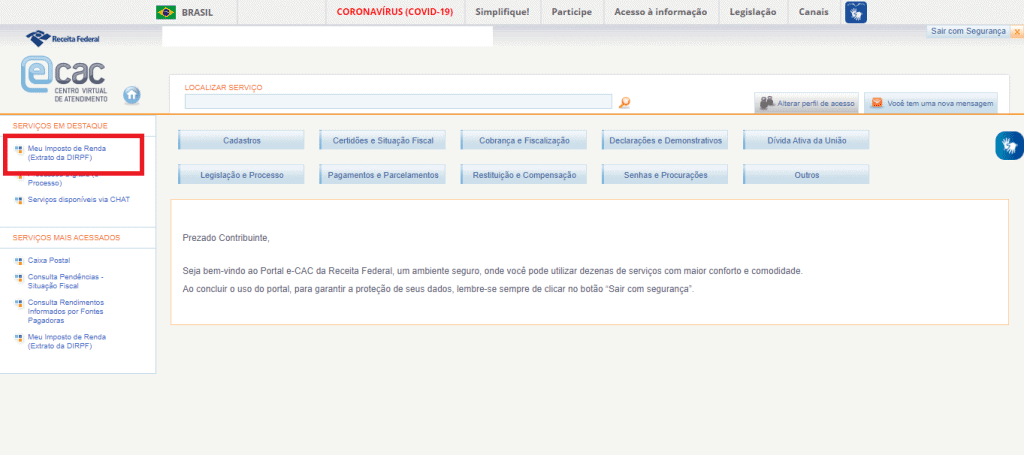Screen dimensions: 1024x455
Task: Open Declarações e Demonstrativos menu
Action: click(665, 140)
